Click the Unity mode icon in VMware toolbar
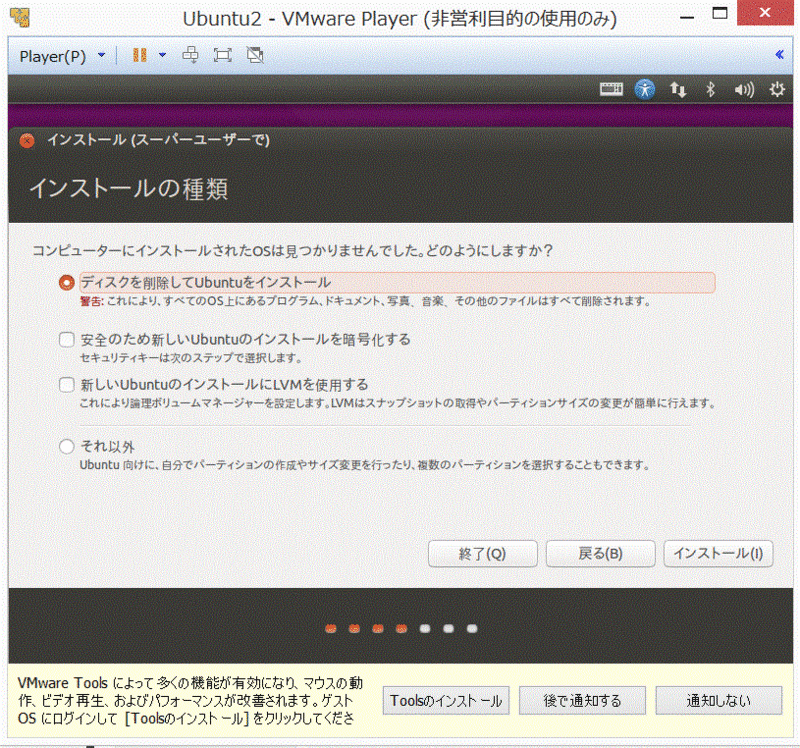Screen dimensions: 800x748 [255, 55]
